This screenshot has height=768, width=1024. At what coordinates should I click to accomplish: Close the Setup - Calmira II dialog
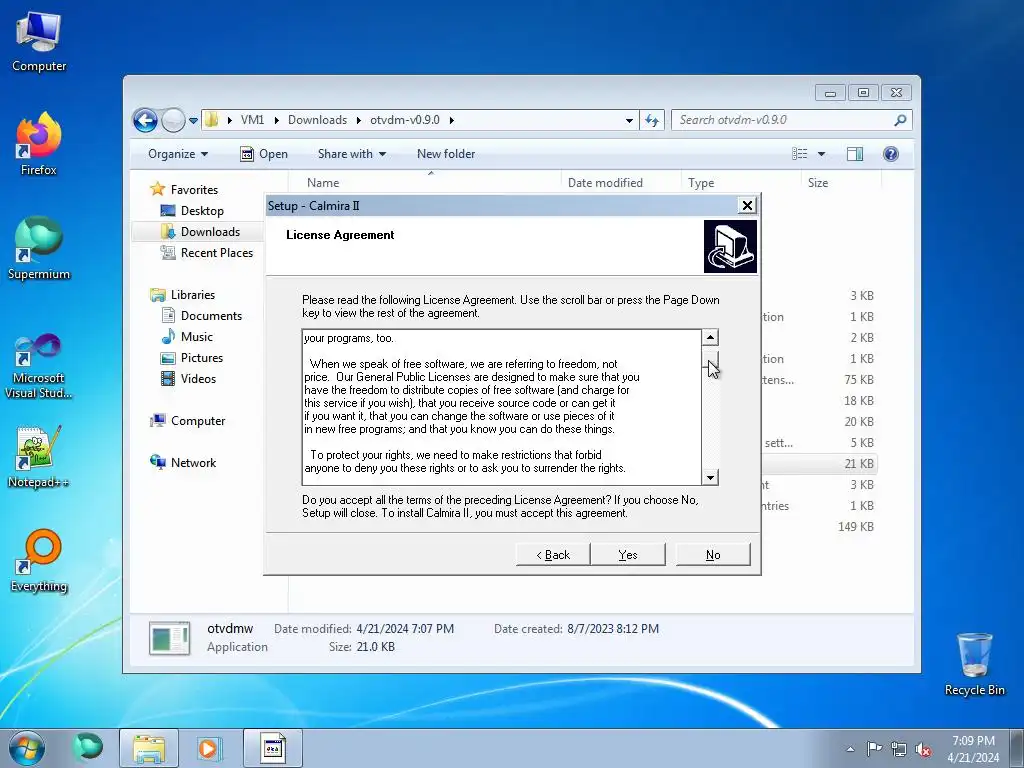[747, 206]
